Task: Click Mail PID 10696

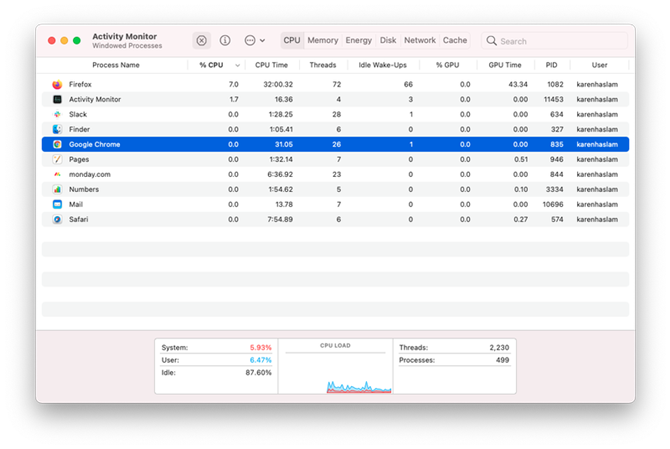Action: coord(553,204)
